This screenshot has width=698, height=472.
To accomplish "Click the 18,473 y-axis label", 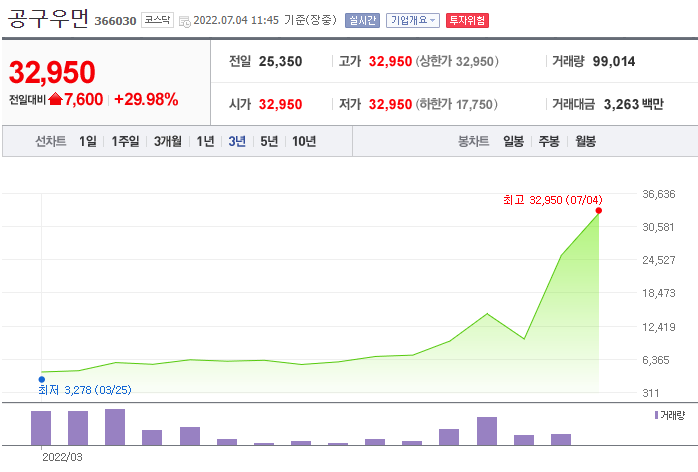I will [659, 293].
